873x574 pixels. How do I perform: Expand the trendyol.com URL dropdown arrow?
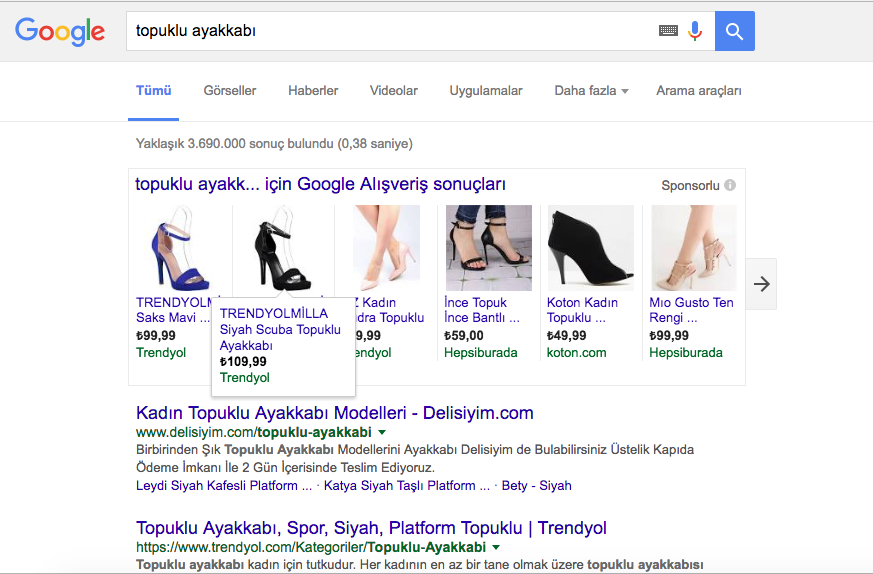click(x=496, y=547)
